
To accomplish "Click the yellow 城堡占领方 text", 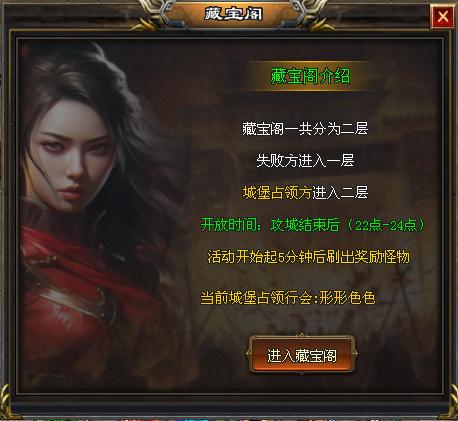I will coord(277,193).
